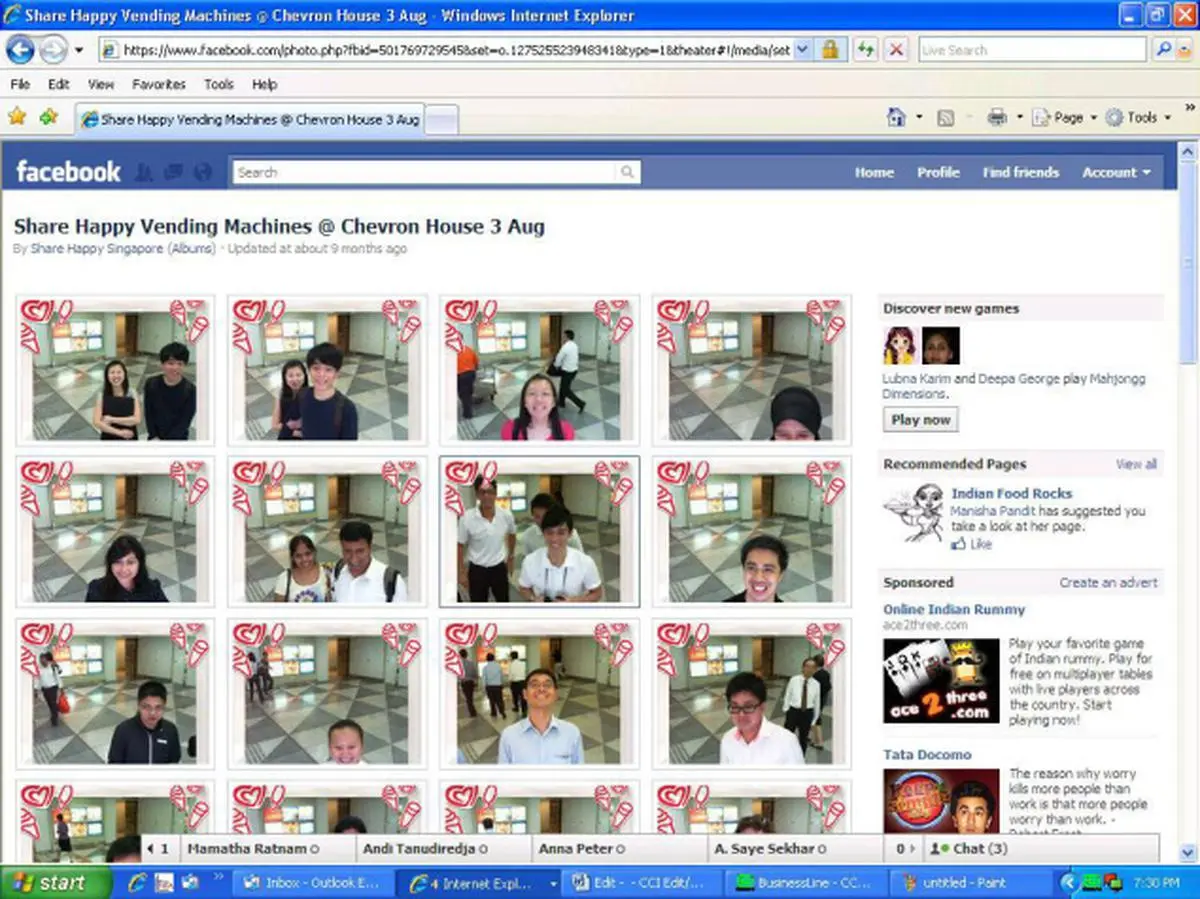The image size is (1200, 899).
Task: Click the address bar URL field
Action: coord(447,50)
